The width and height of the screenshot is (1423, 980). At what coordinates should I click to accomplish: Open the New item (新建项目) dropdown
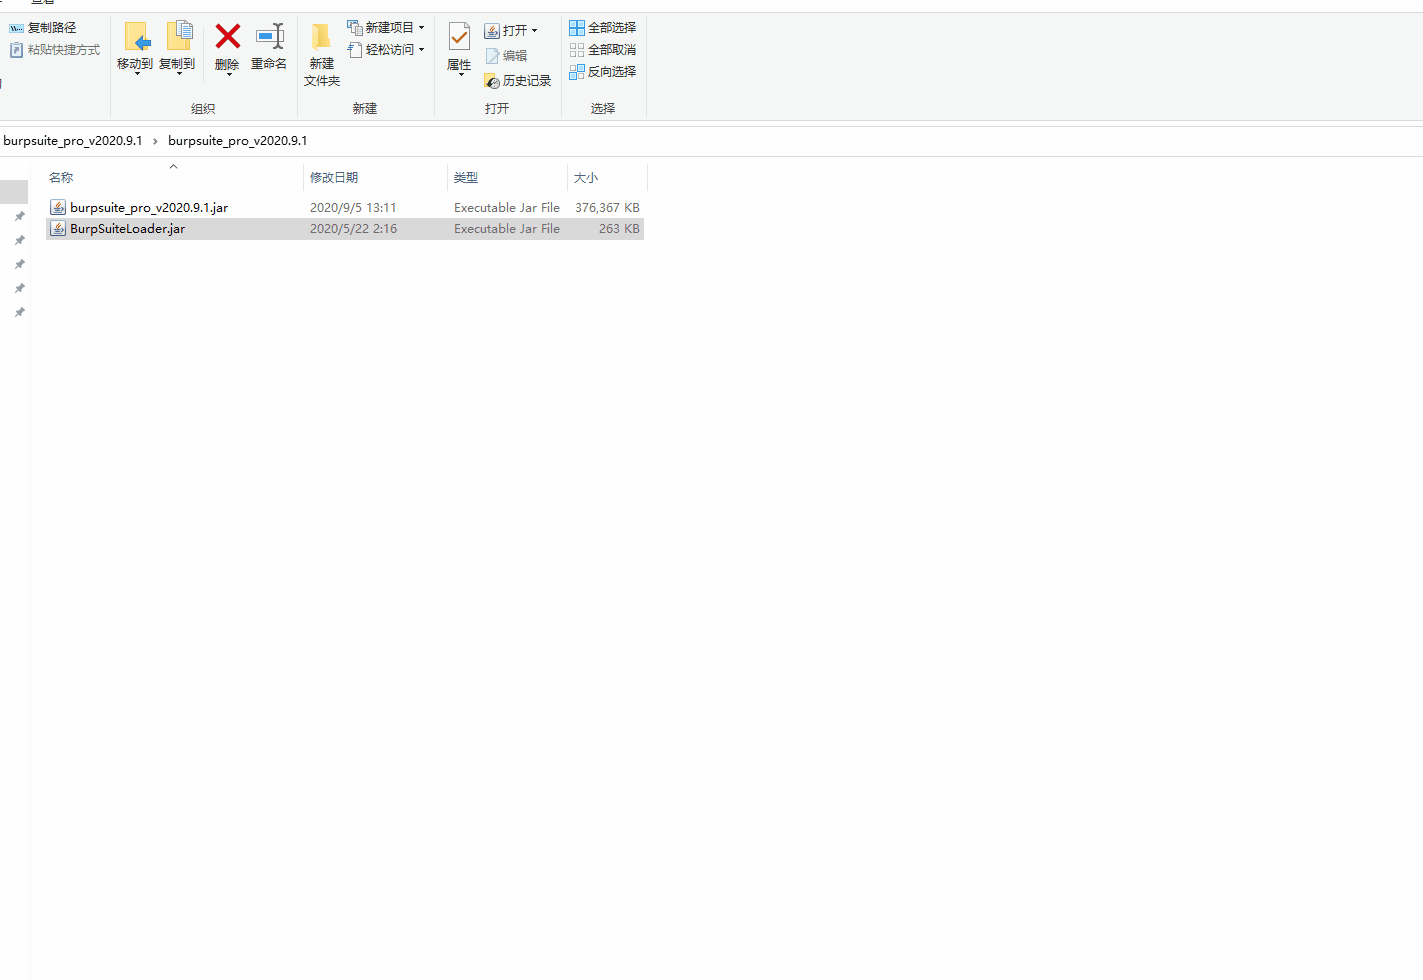point(386,28)
